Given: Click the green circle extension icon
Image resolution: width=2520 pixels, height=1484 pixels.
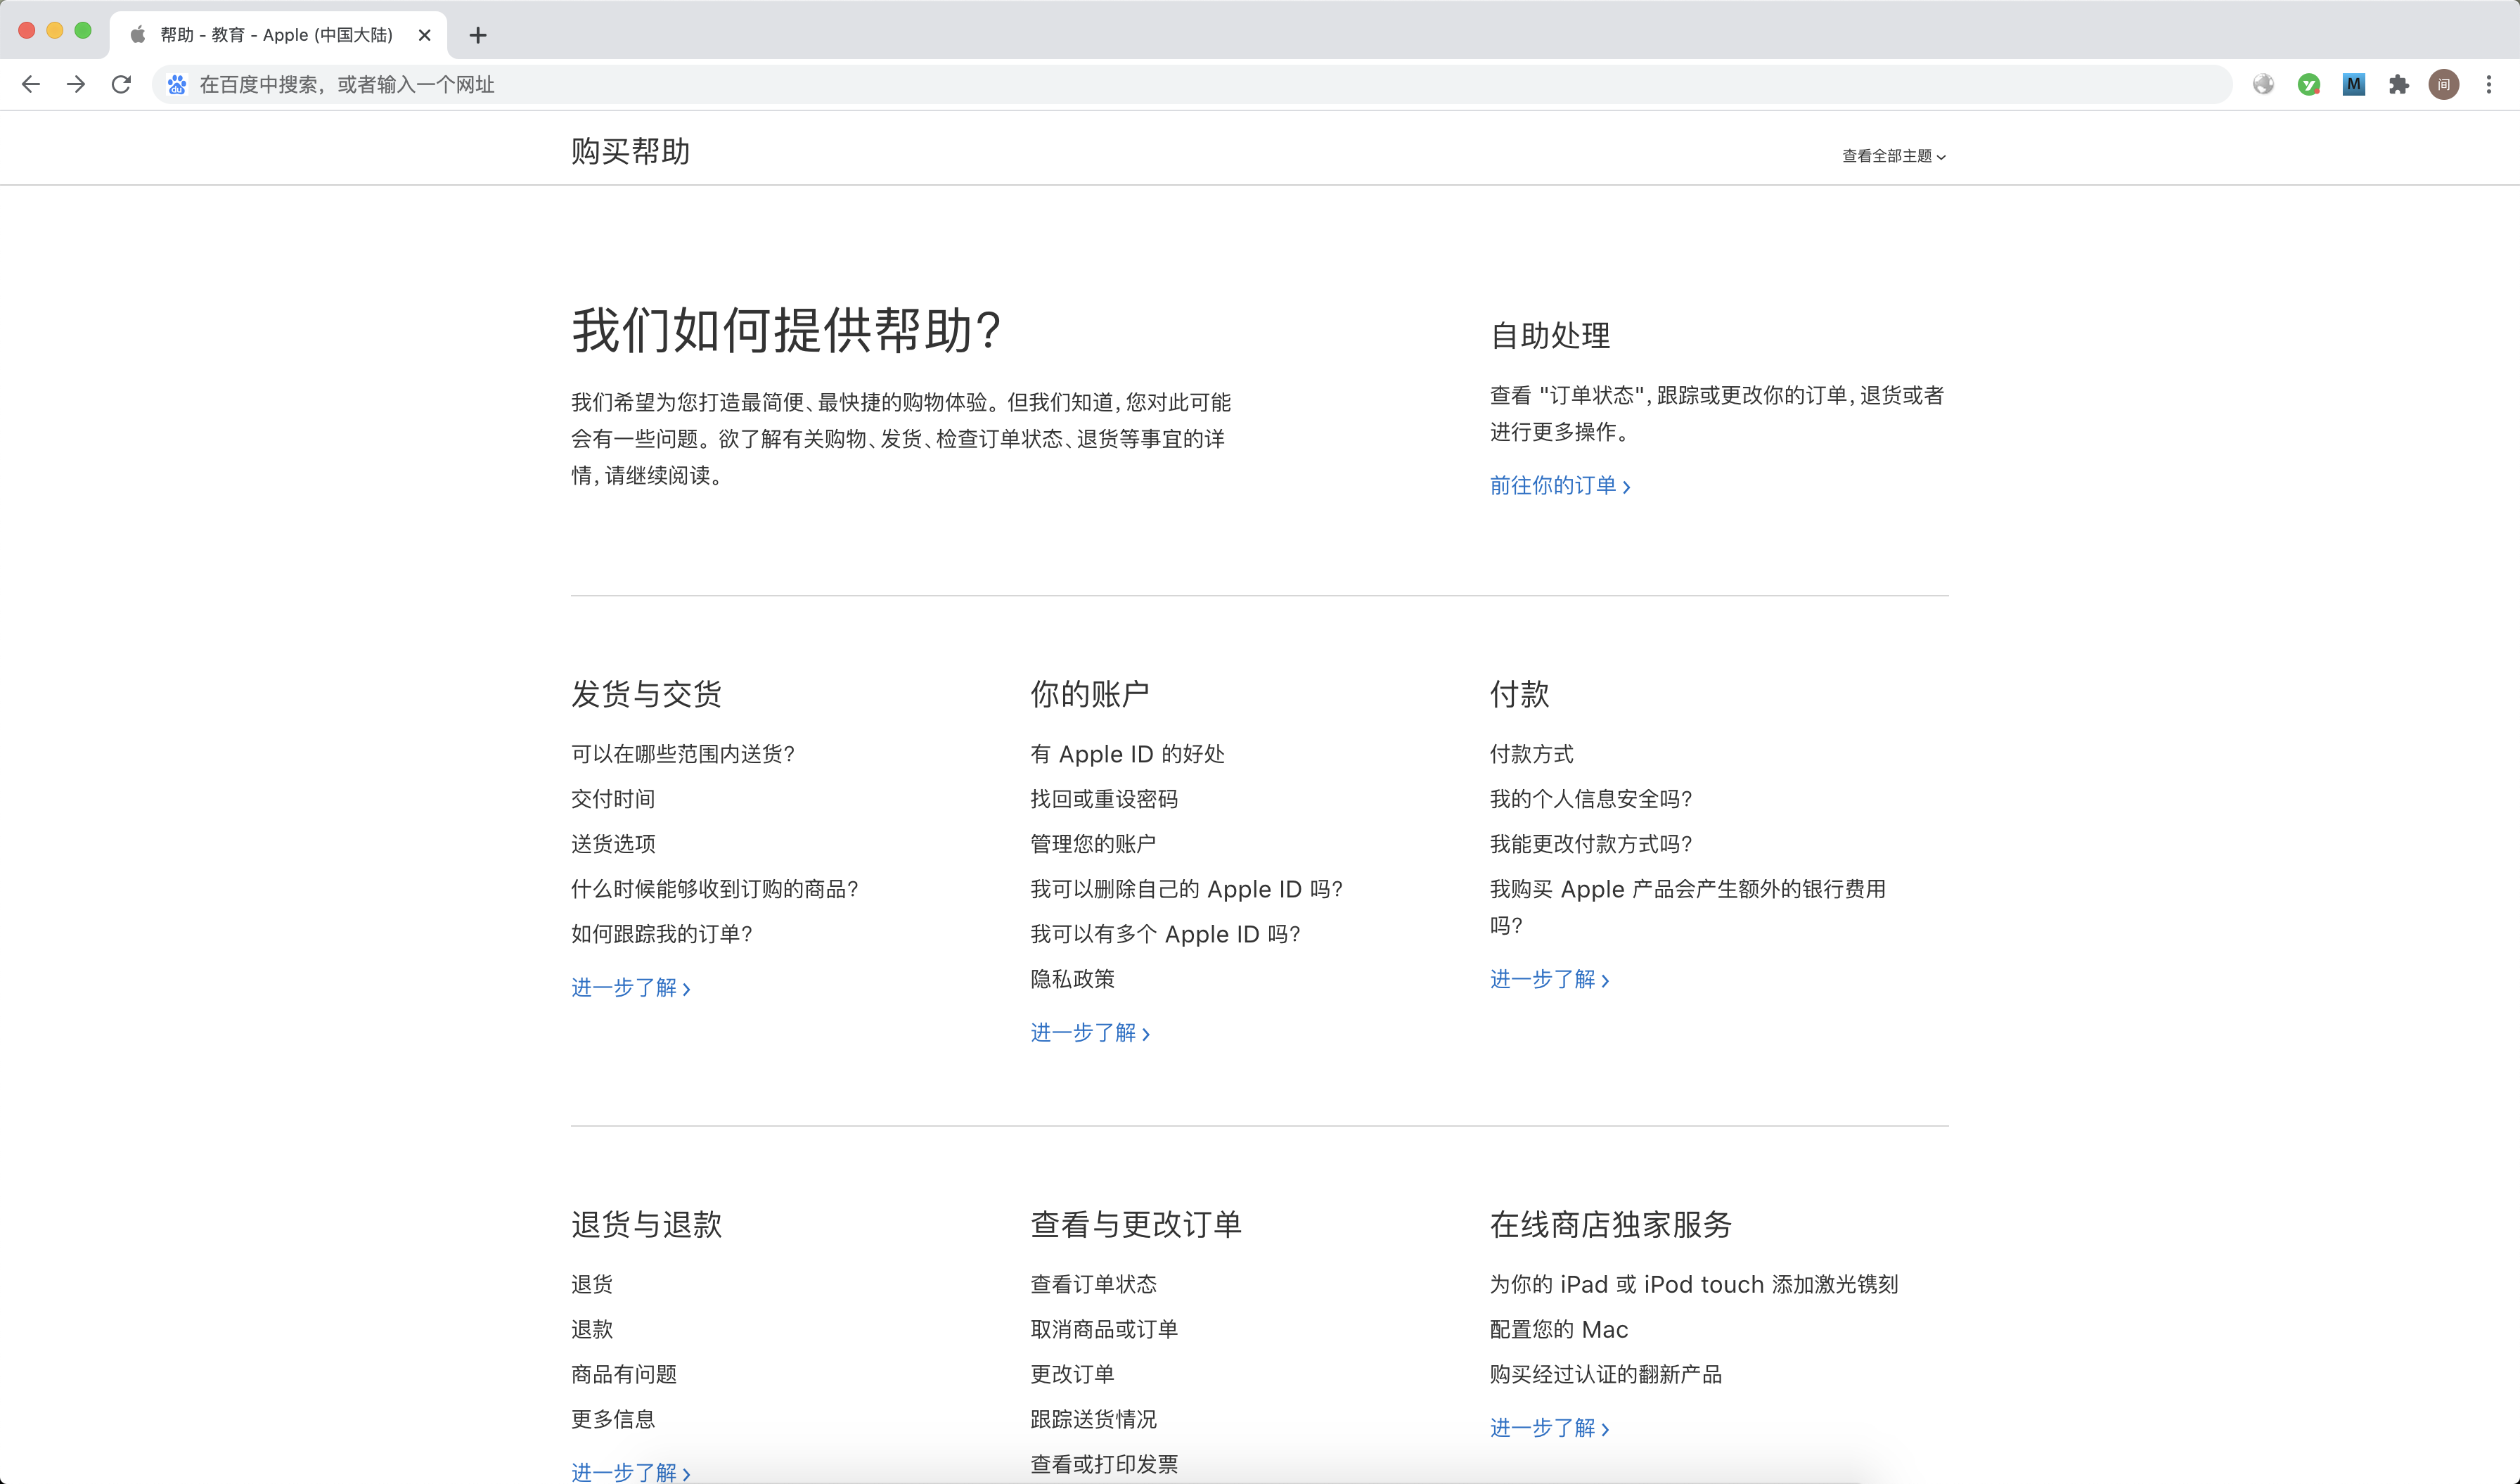Looking at the screenshot, I should [x=2308, y=85].
